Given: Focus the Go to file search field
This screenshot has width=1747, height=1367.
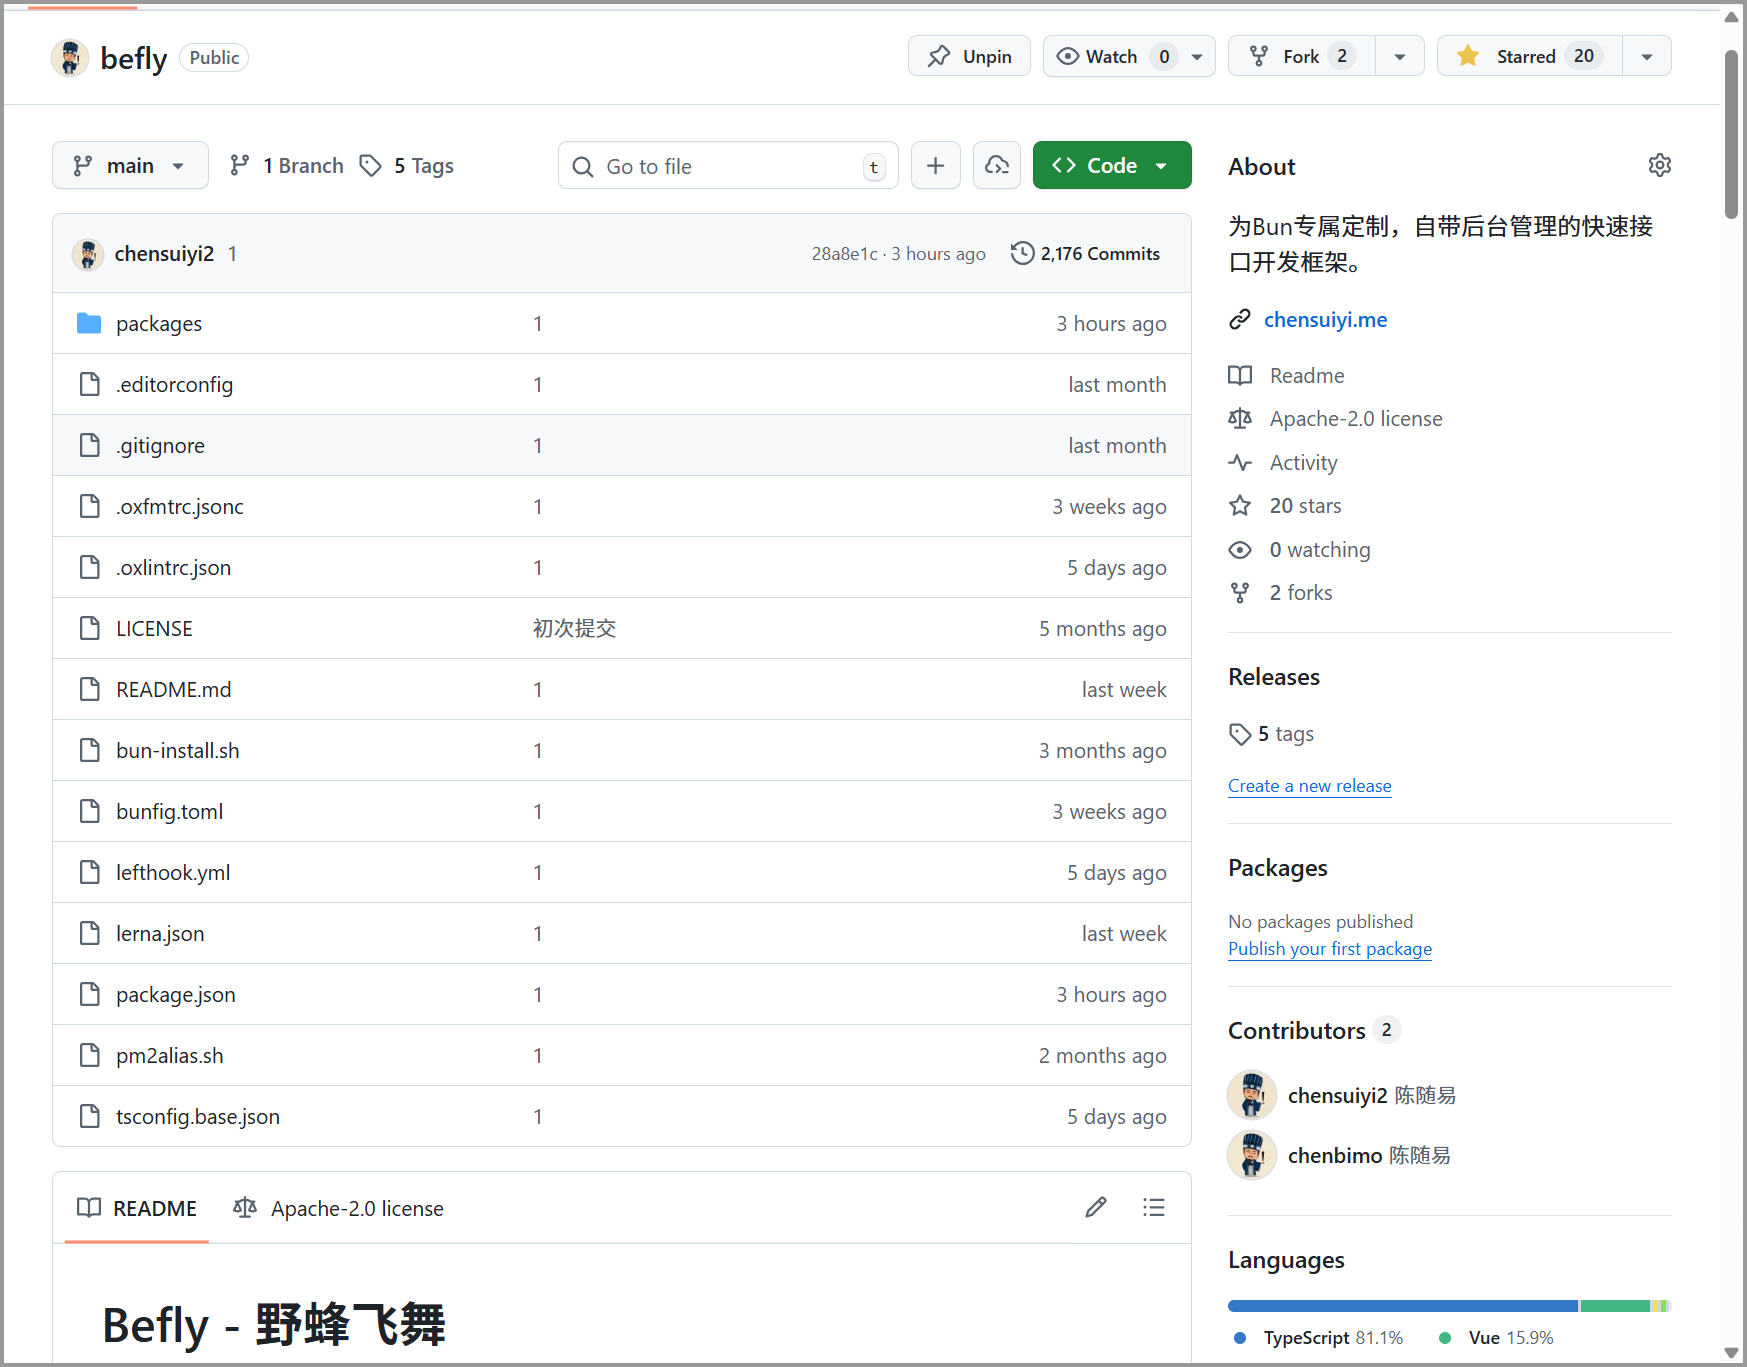Looking at the screenshot, I should pyautogui.click(x=728, y=166).
